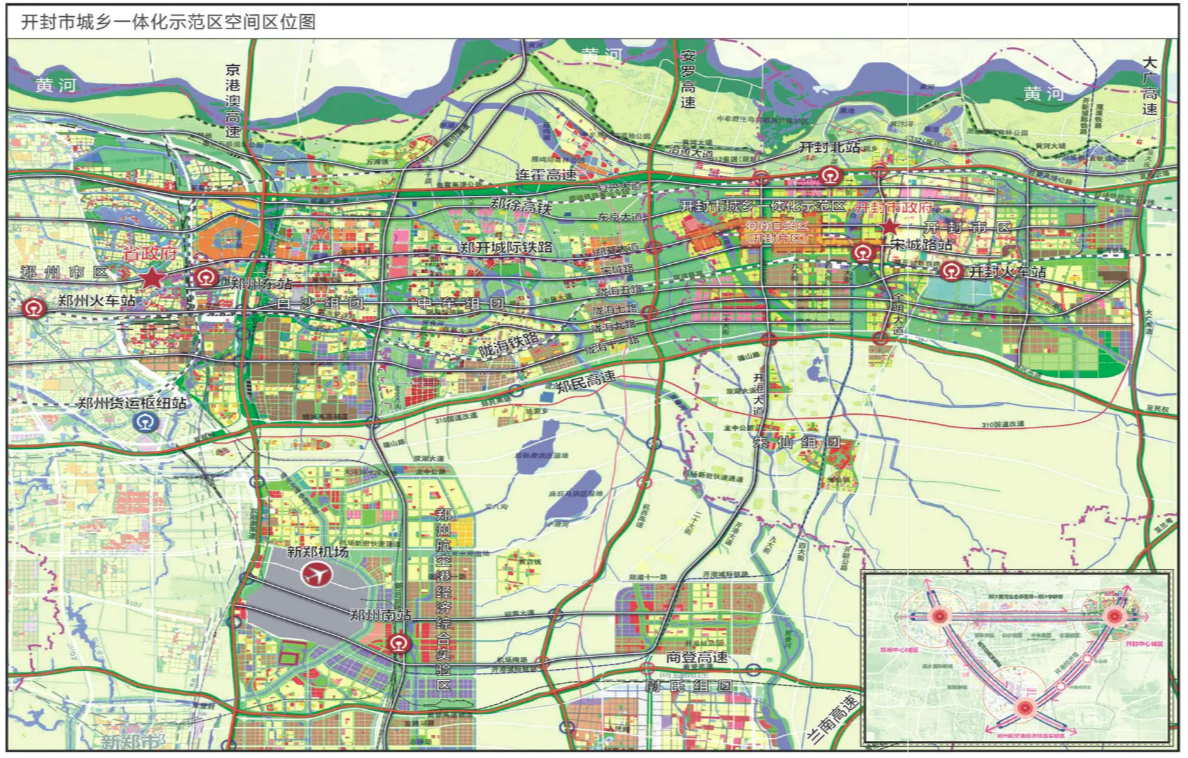Click the 大广高速 label at the top right
Viewport: 1188px width, 758px height.
tap(1150, 87)
